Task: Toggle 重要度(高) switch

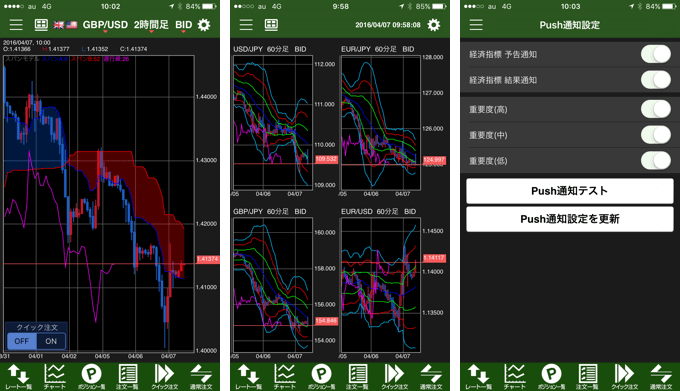Action: (x=656, y=109)
